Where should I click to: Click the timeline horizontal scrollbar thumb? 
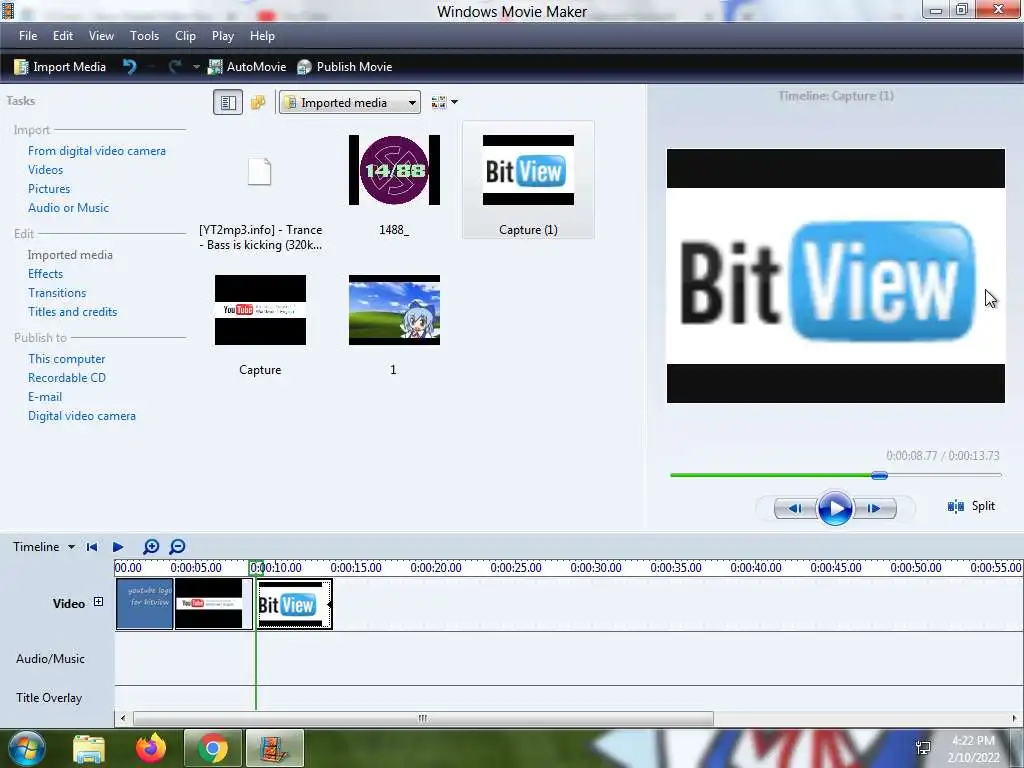tap(423, 718)
